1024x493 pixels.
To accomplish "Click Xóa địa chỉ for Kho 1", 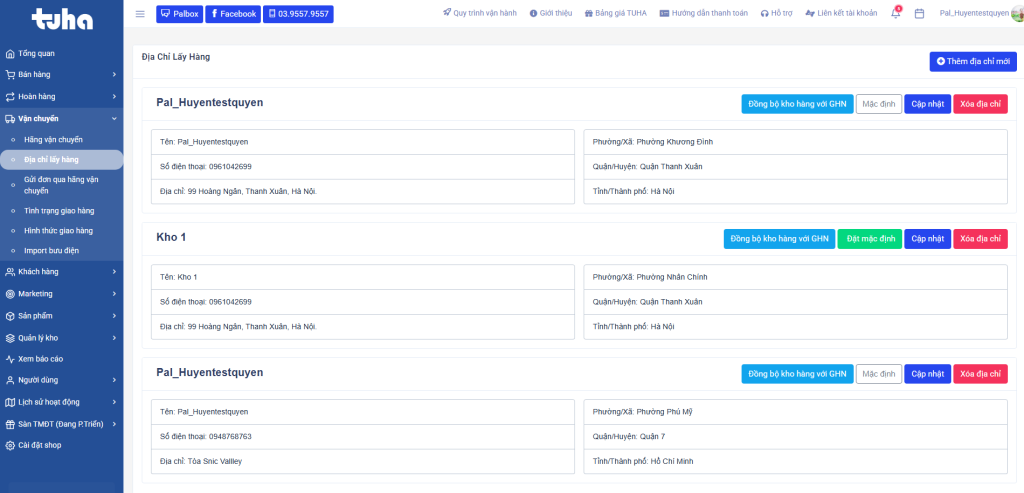I will pyautogui.click(x=980, y=239).
